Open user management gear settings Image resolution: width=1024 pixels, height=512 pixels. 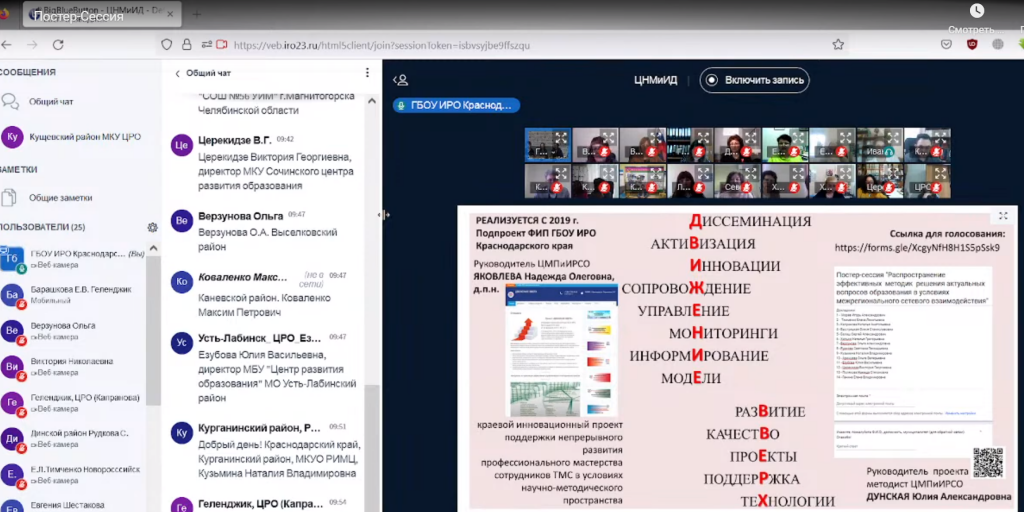(x=152, y=227)
